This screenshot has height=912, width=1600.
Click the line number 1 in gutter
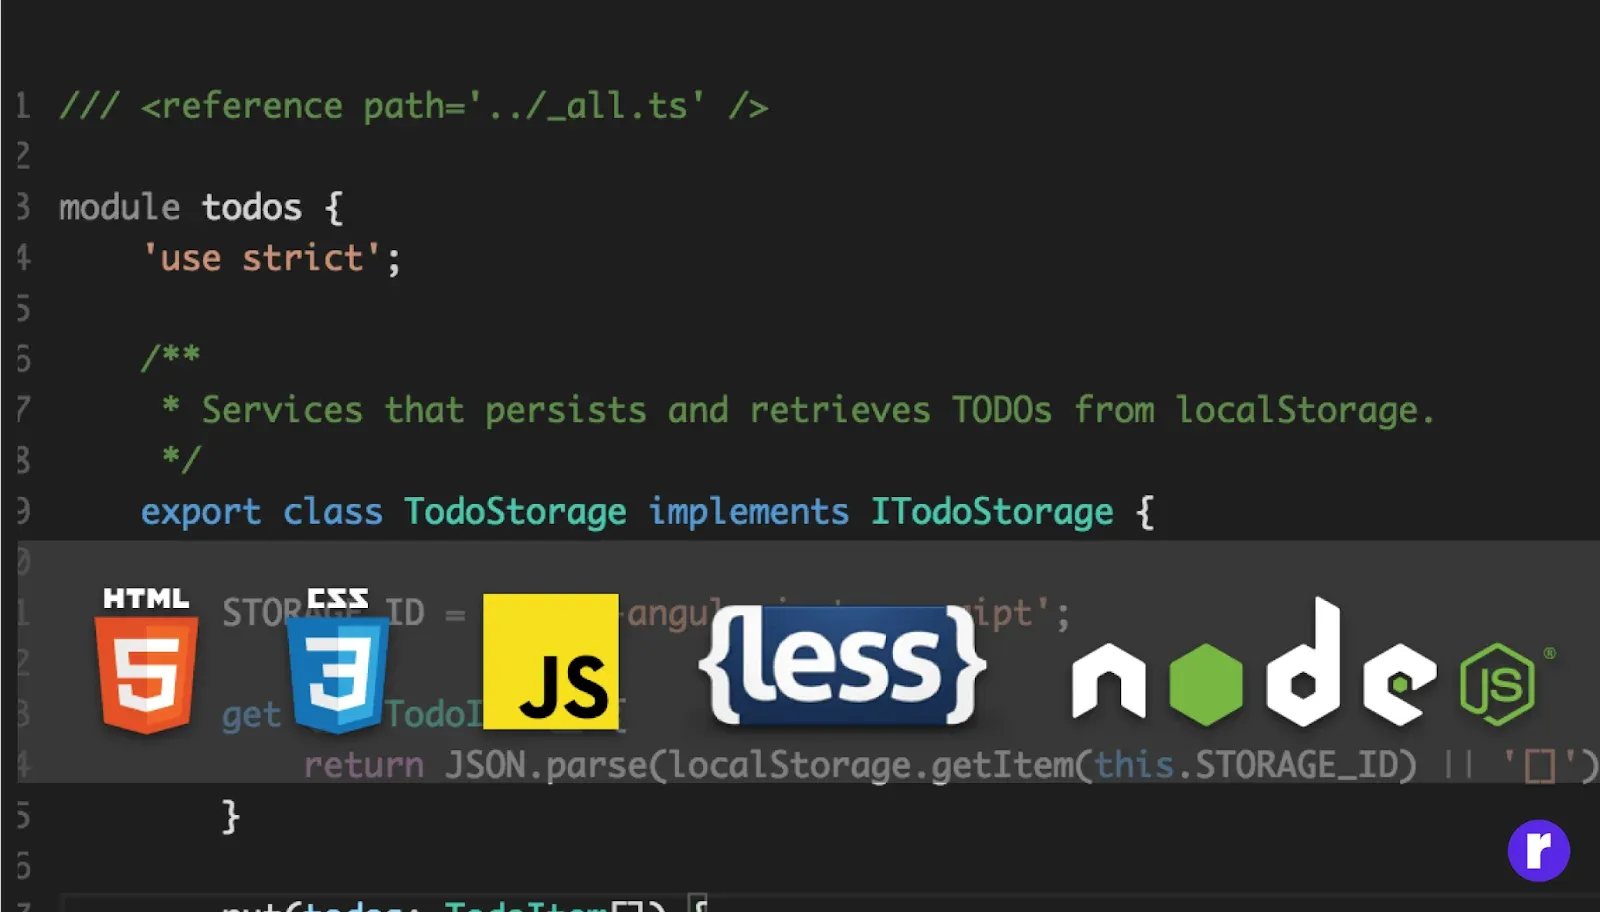[23, 106]
